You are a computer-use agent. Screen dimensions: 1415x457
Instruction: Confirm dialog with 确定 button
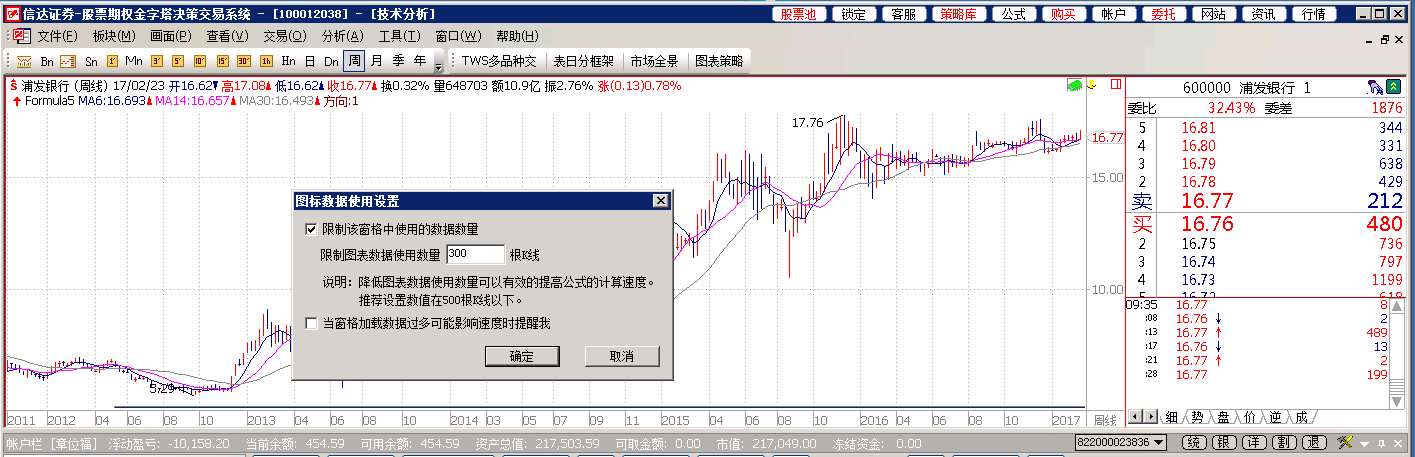[x=521, y=356]
